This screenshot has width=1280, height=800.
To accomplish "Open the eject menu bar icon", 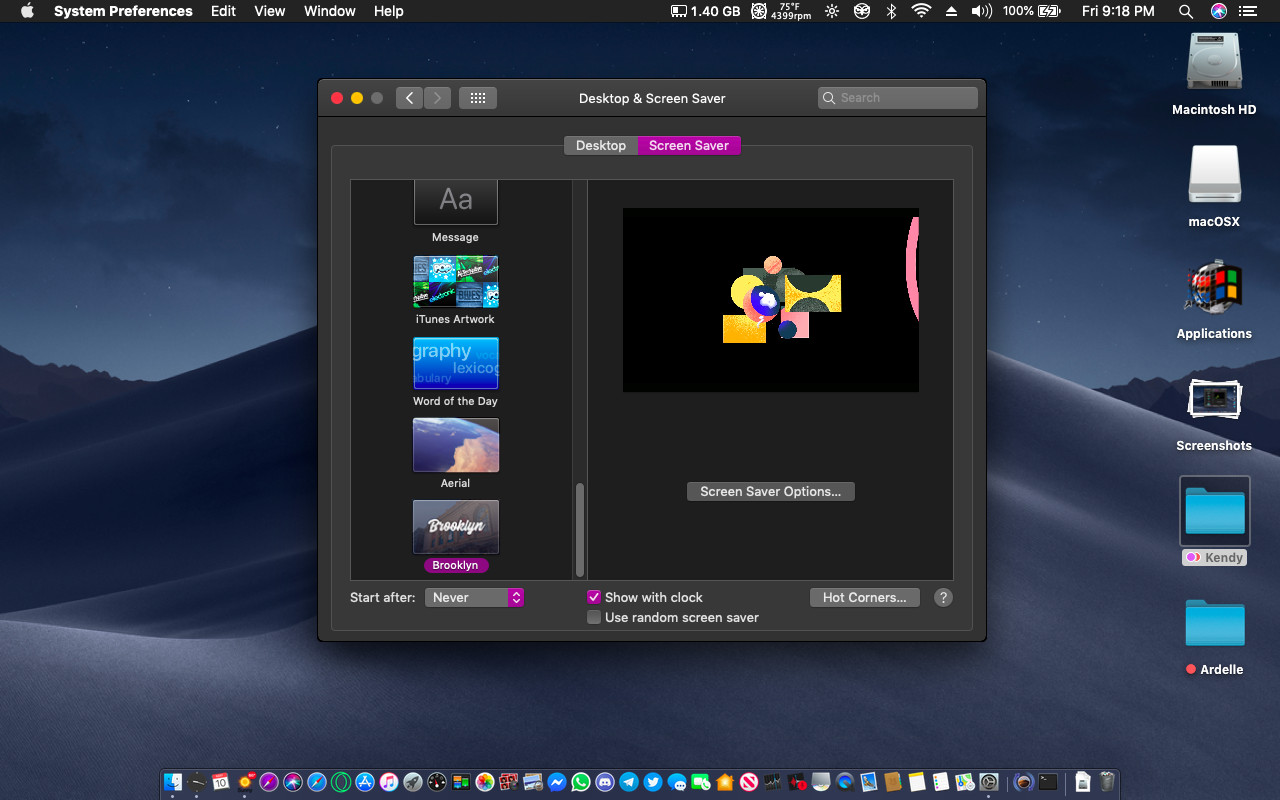I will pyautogui.click(x=951, y=11).
